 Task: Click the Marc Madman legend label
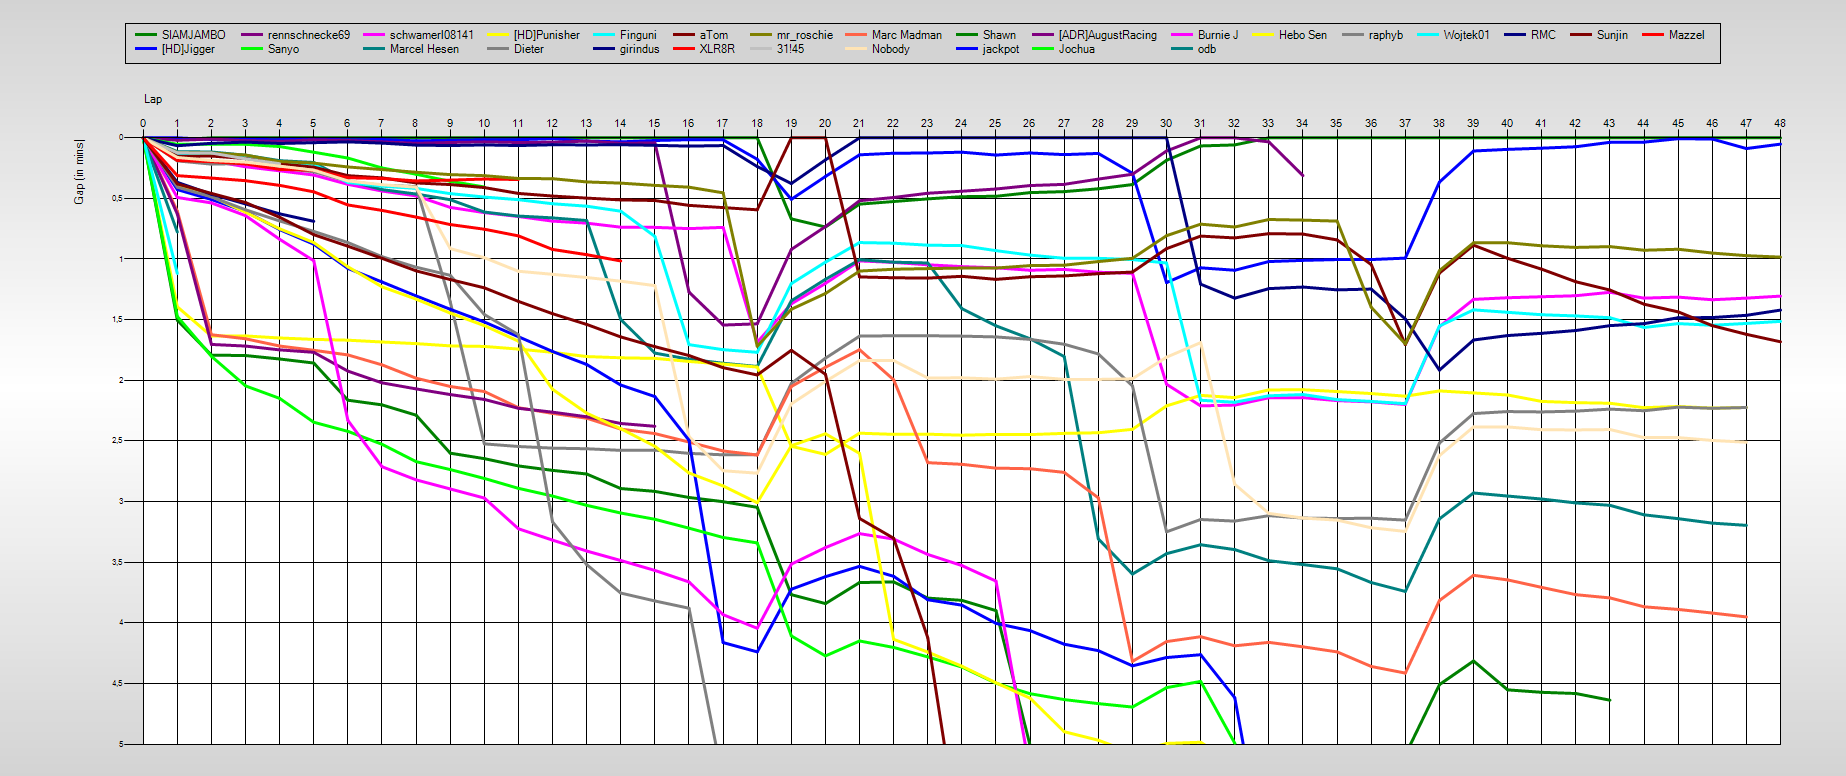click(x=906, y=35)
